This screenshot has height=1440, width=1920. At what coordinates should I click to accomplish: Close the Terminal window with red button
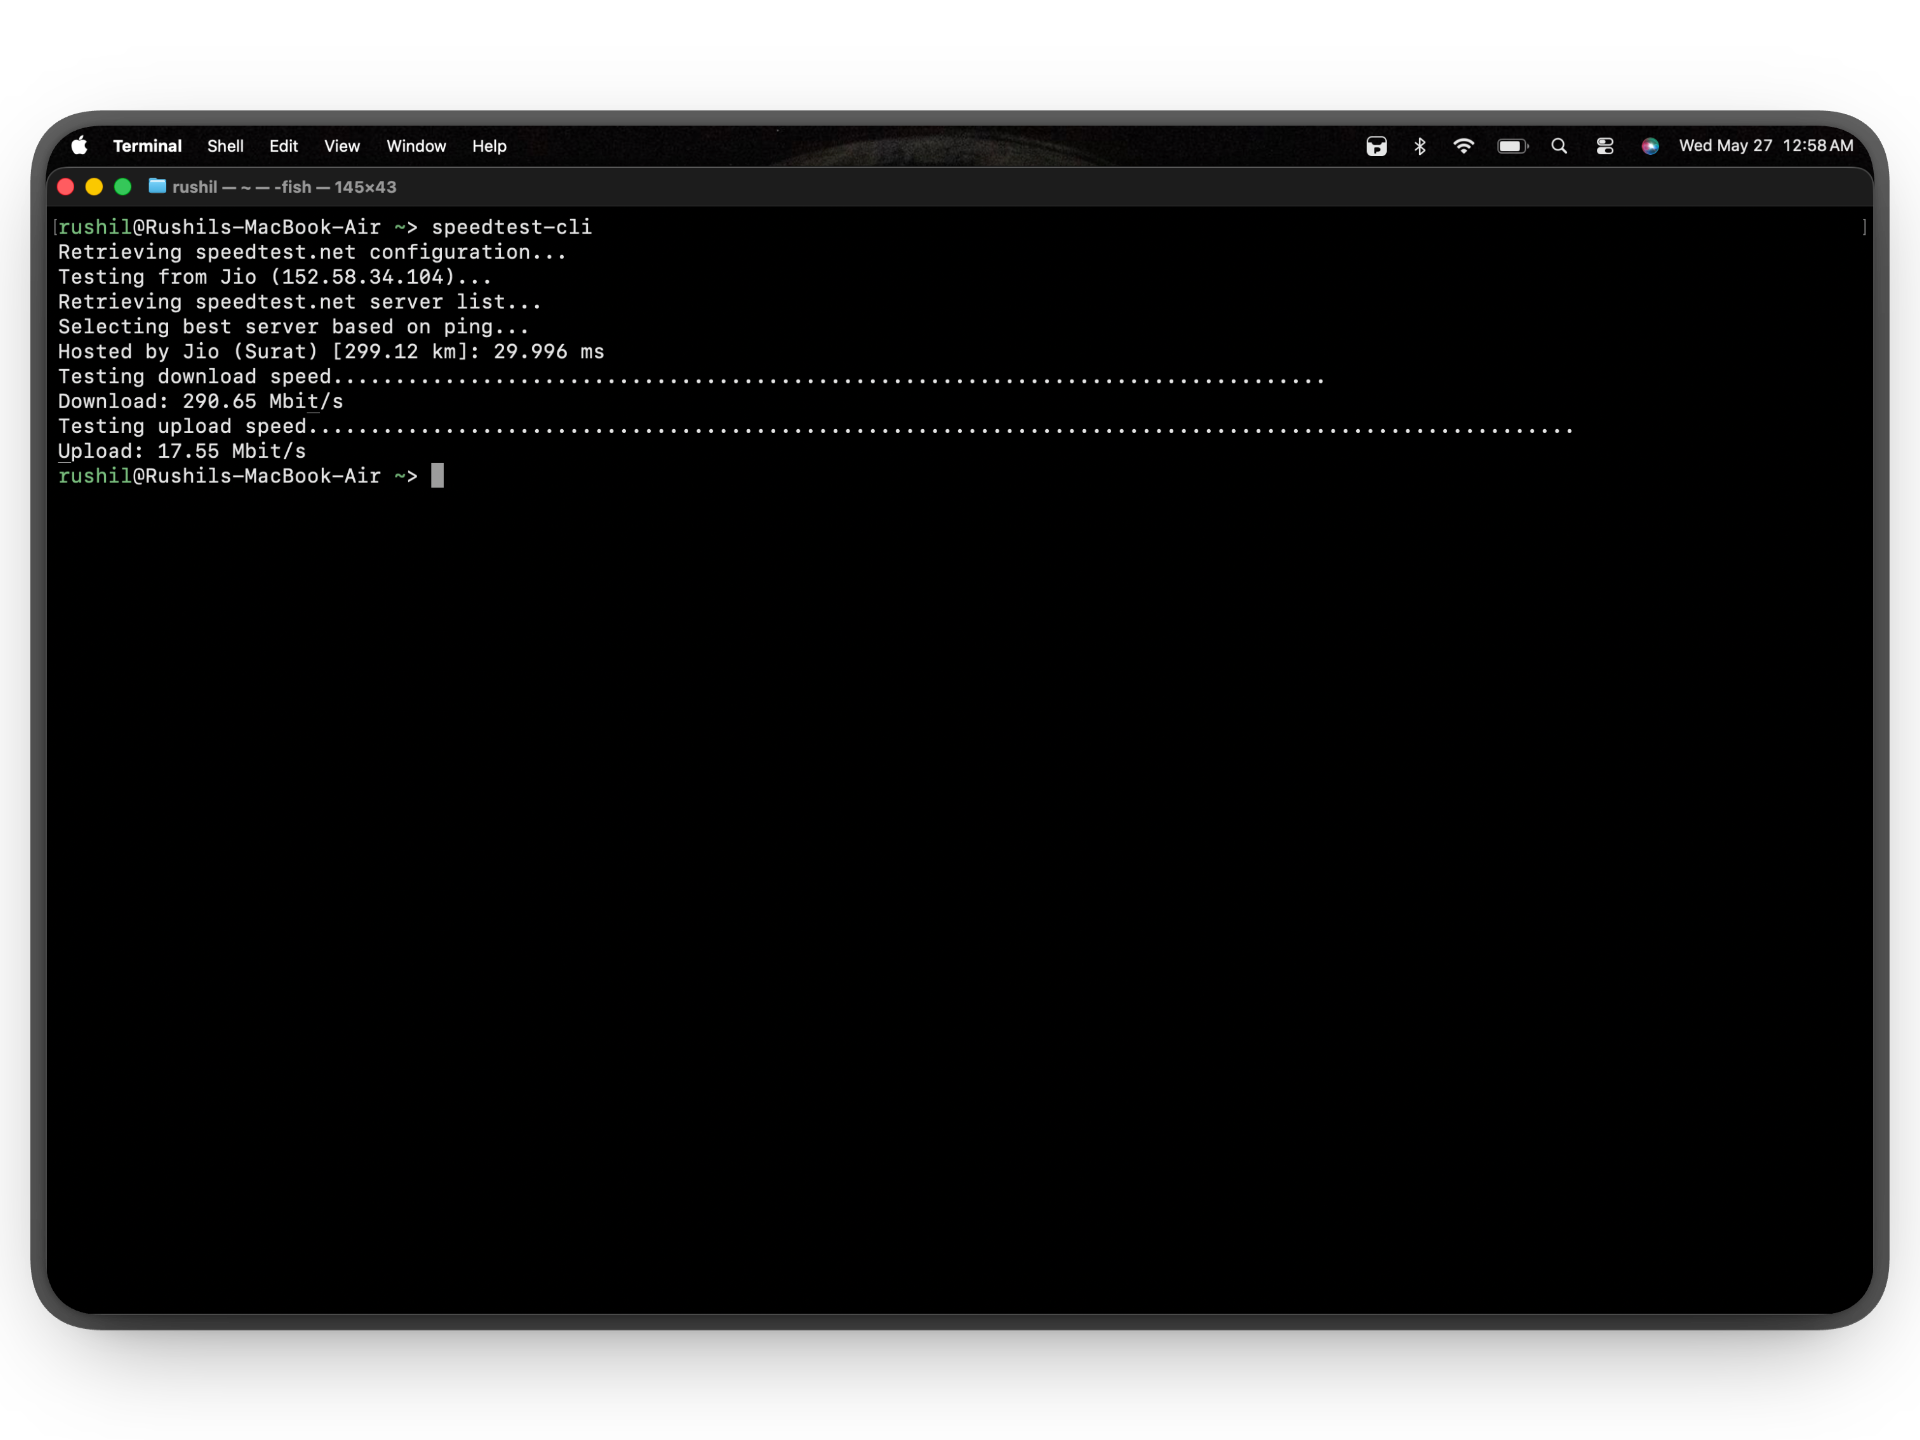66,187
